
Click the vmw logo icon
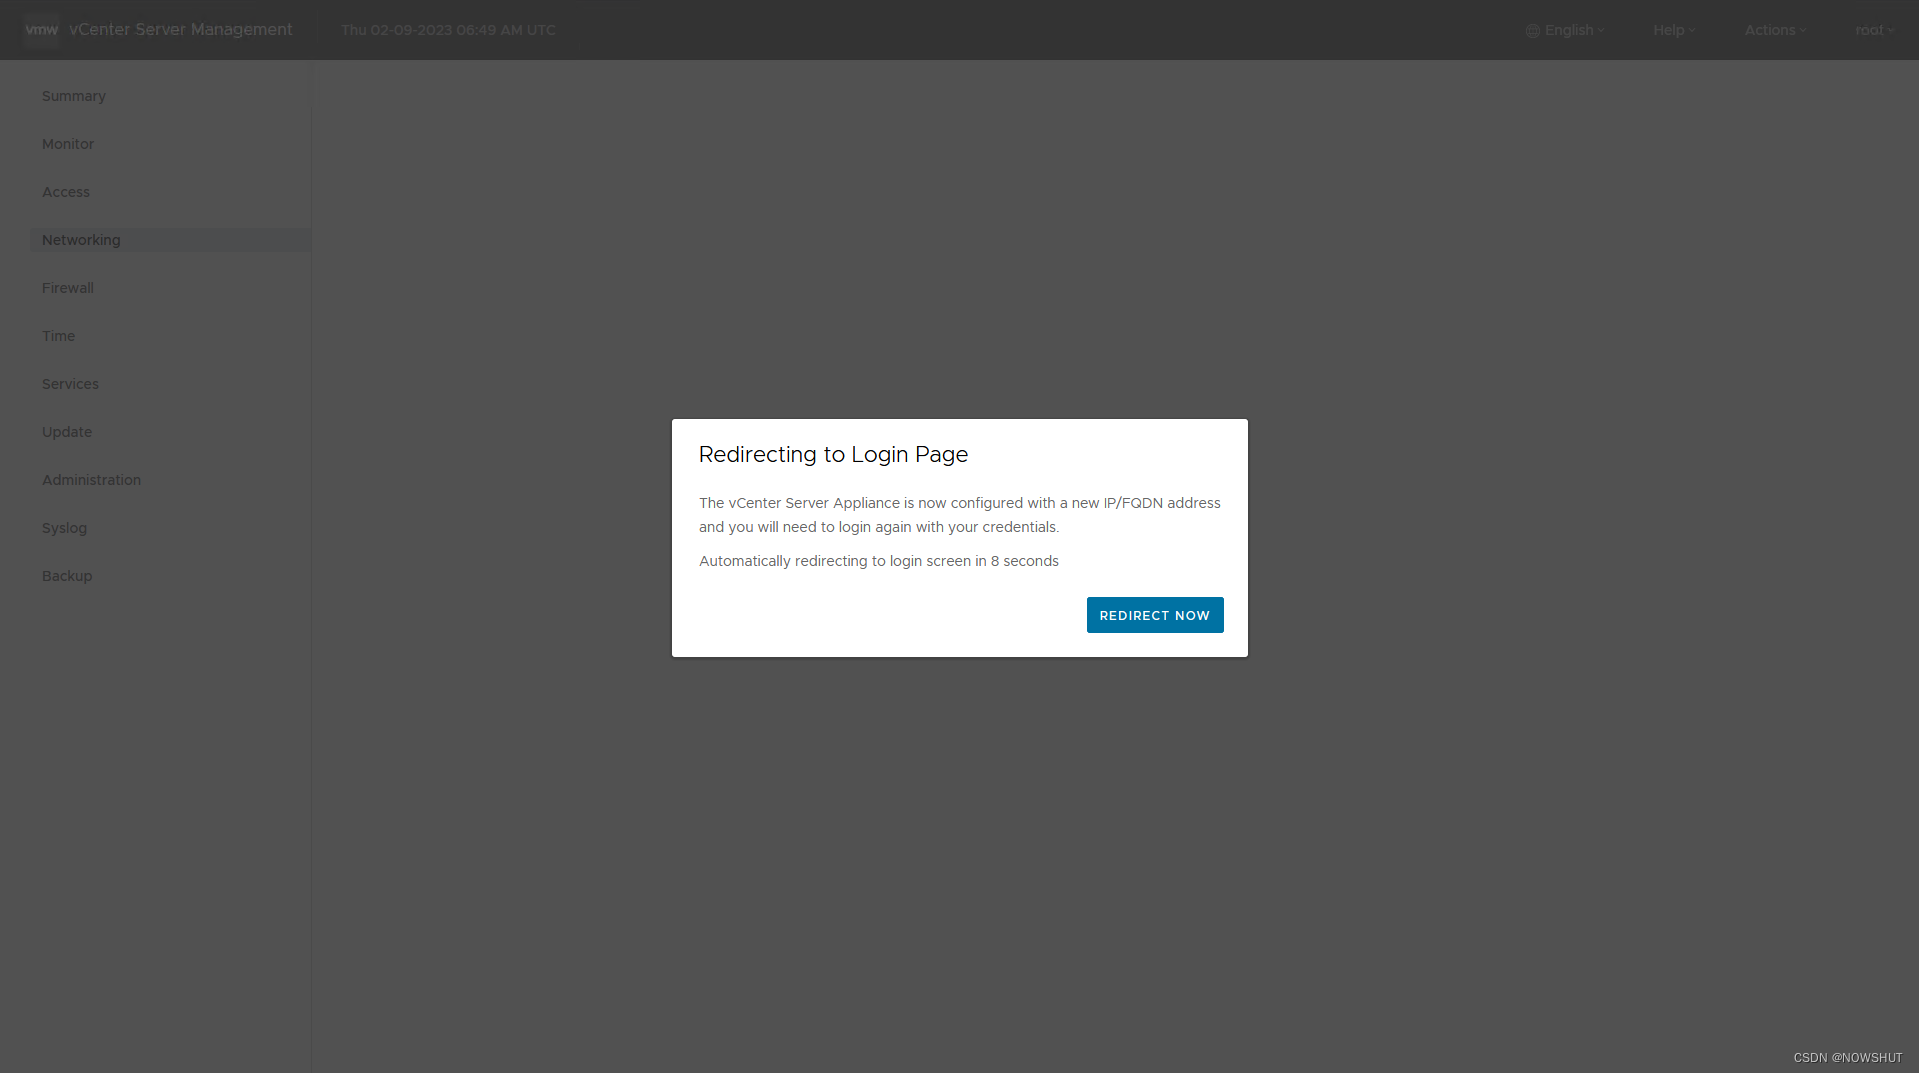click(42, 30)
